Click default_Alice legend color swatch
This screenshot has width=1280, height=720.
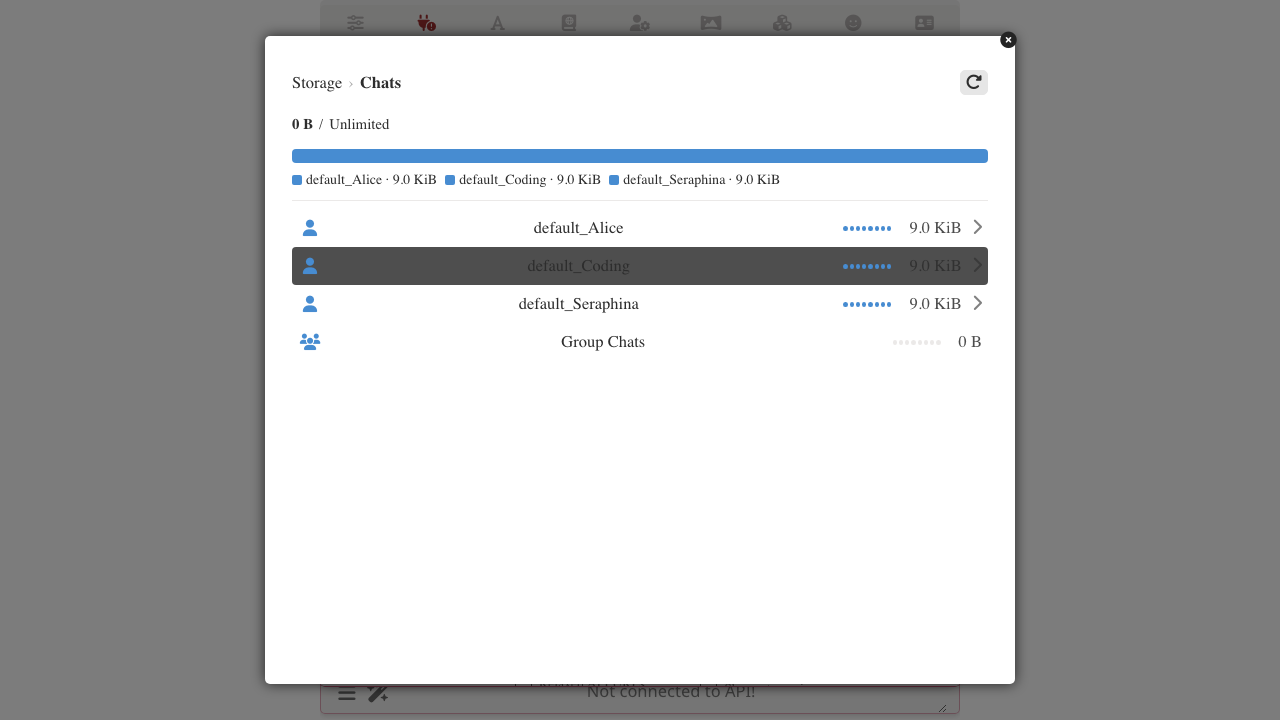(297, 180)
